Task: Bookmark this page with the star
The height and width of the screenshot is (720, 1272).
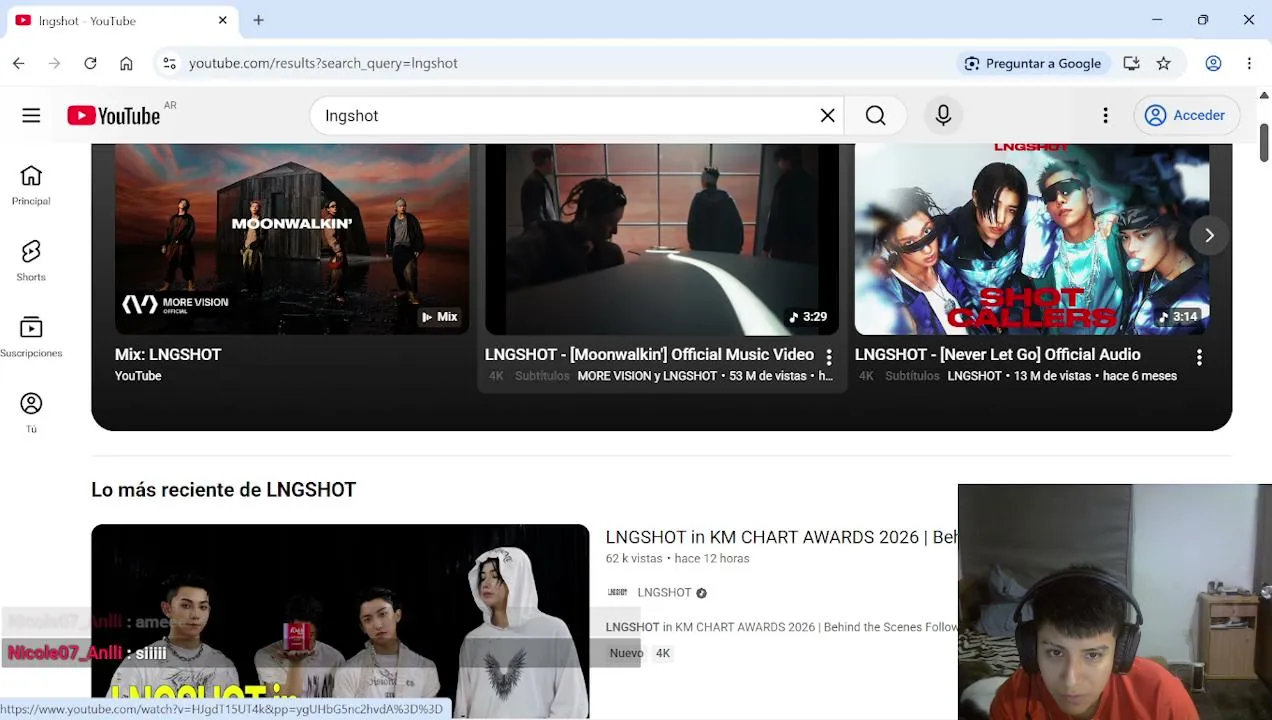Action: (1163, 63)
